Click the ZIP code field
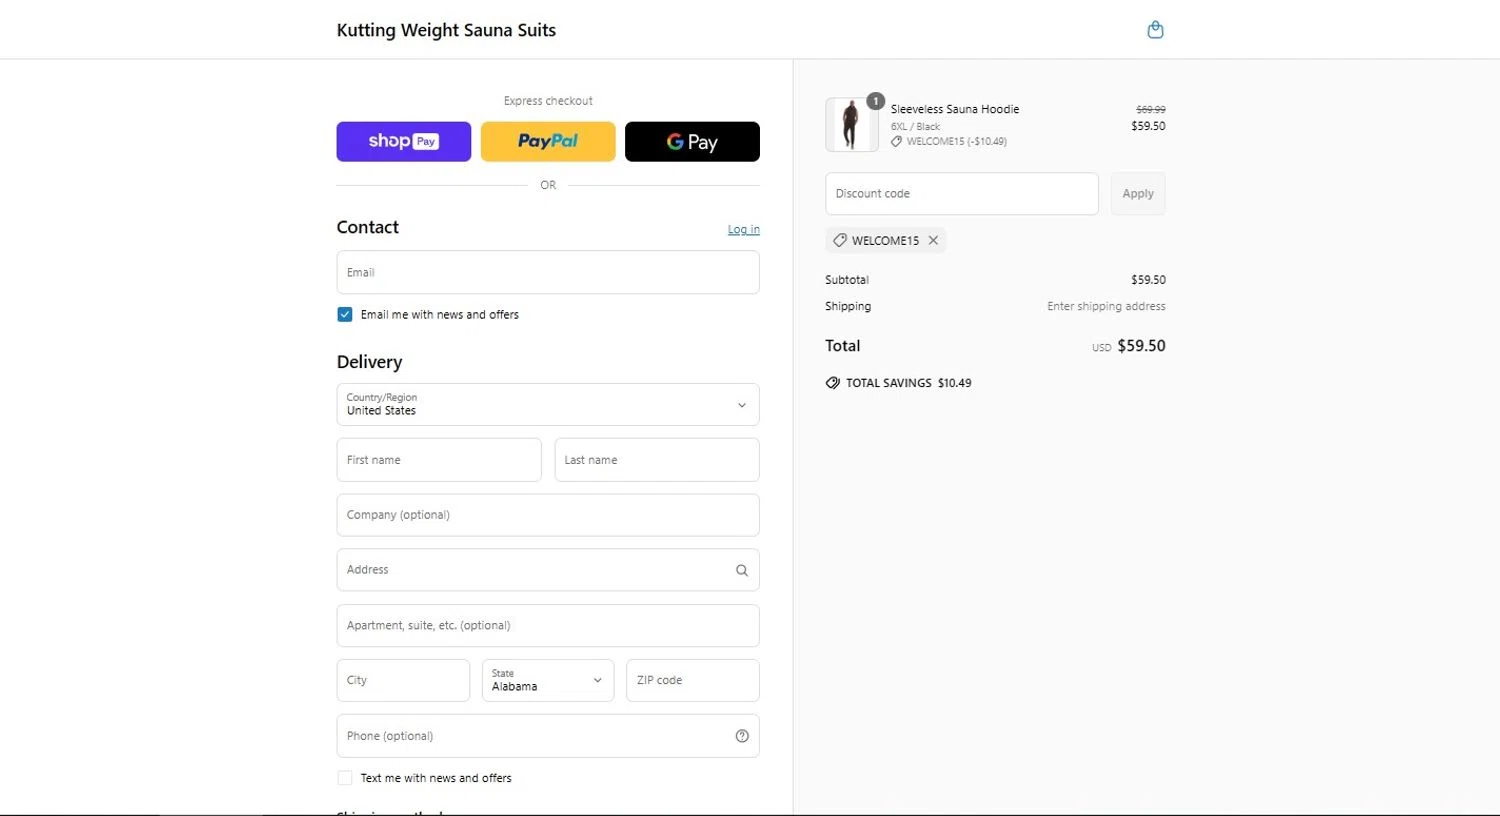This screenshot has width=1500, height=816. pyautogui.click(x=693, y=680)
